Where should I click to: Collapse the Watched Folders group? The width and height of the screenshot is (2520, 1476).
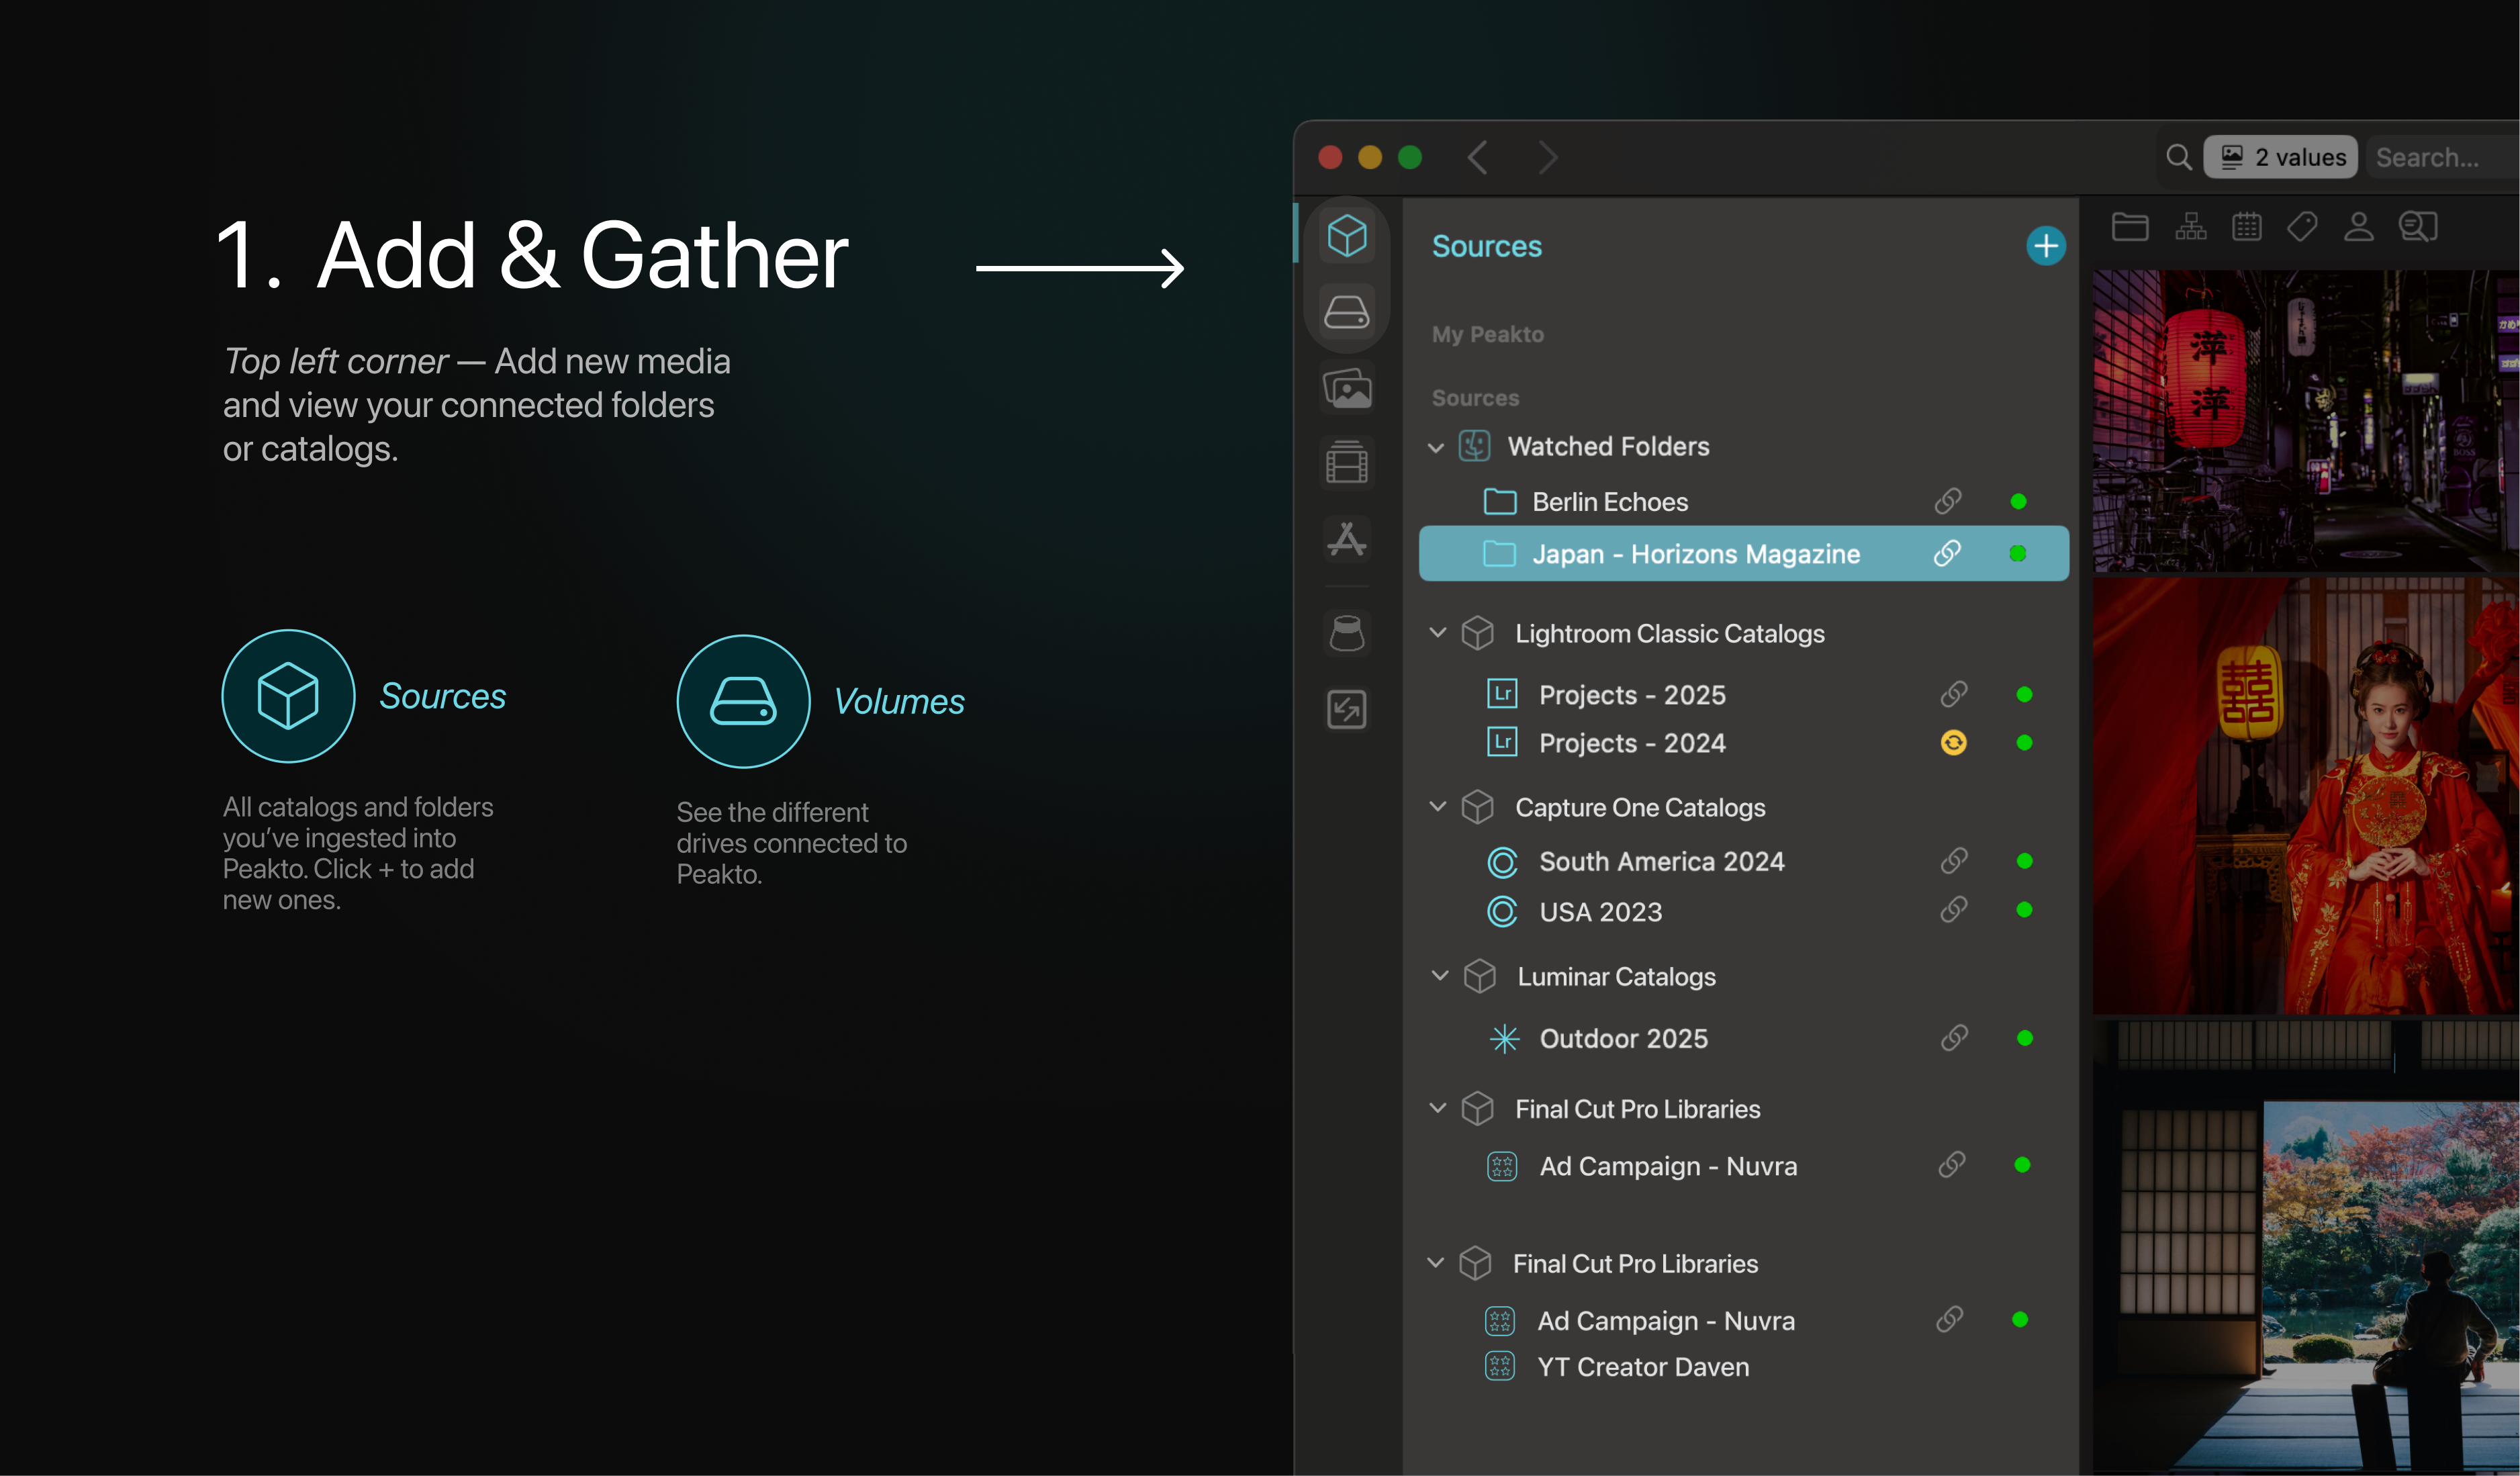[1436, 447]
